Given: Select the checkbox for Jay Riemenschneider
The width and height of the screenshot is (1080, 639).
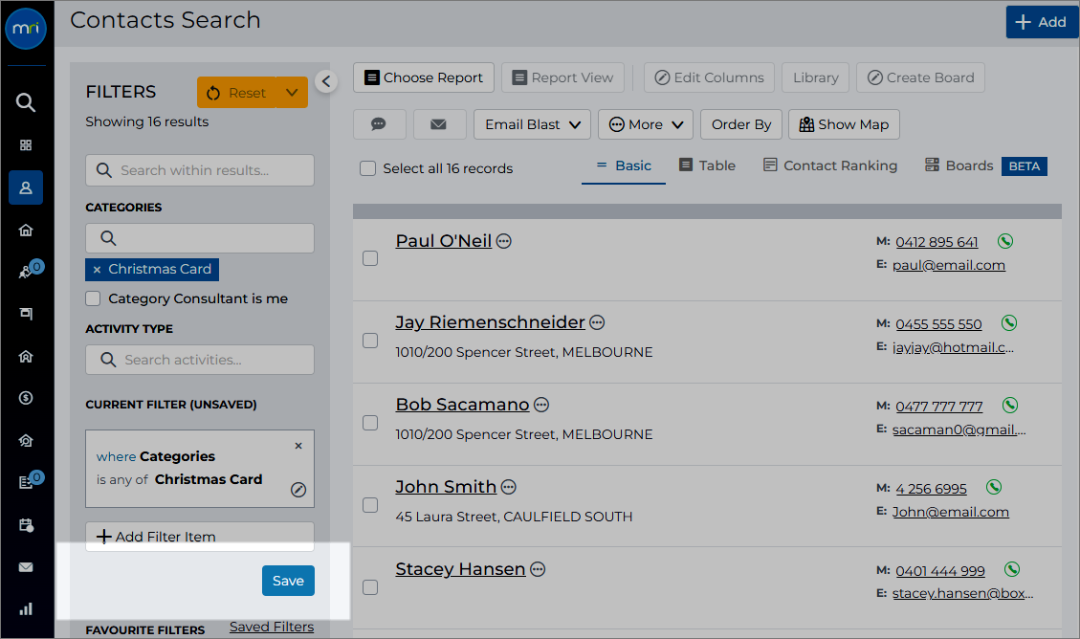Looking at the screenshot, I should pos(371,340).
